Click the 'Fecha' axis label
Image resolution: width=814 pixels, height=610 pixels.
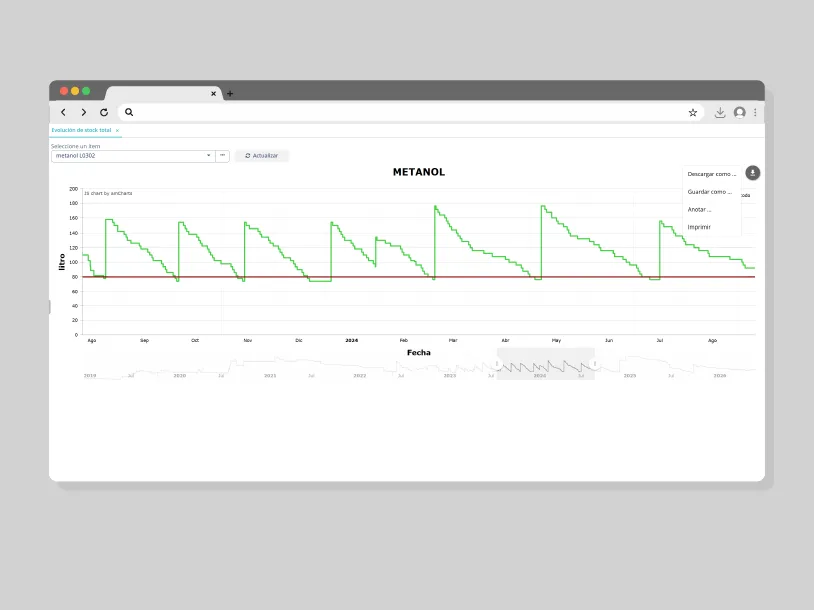[418, 353]
